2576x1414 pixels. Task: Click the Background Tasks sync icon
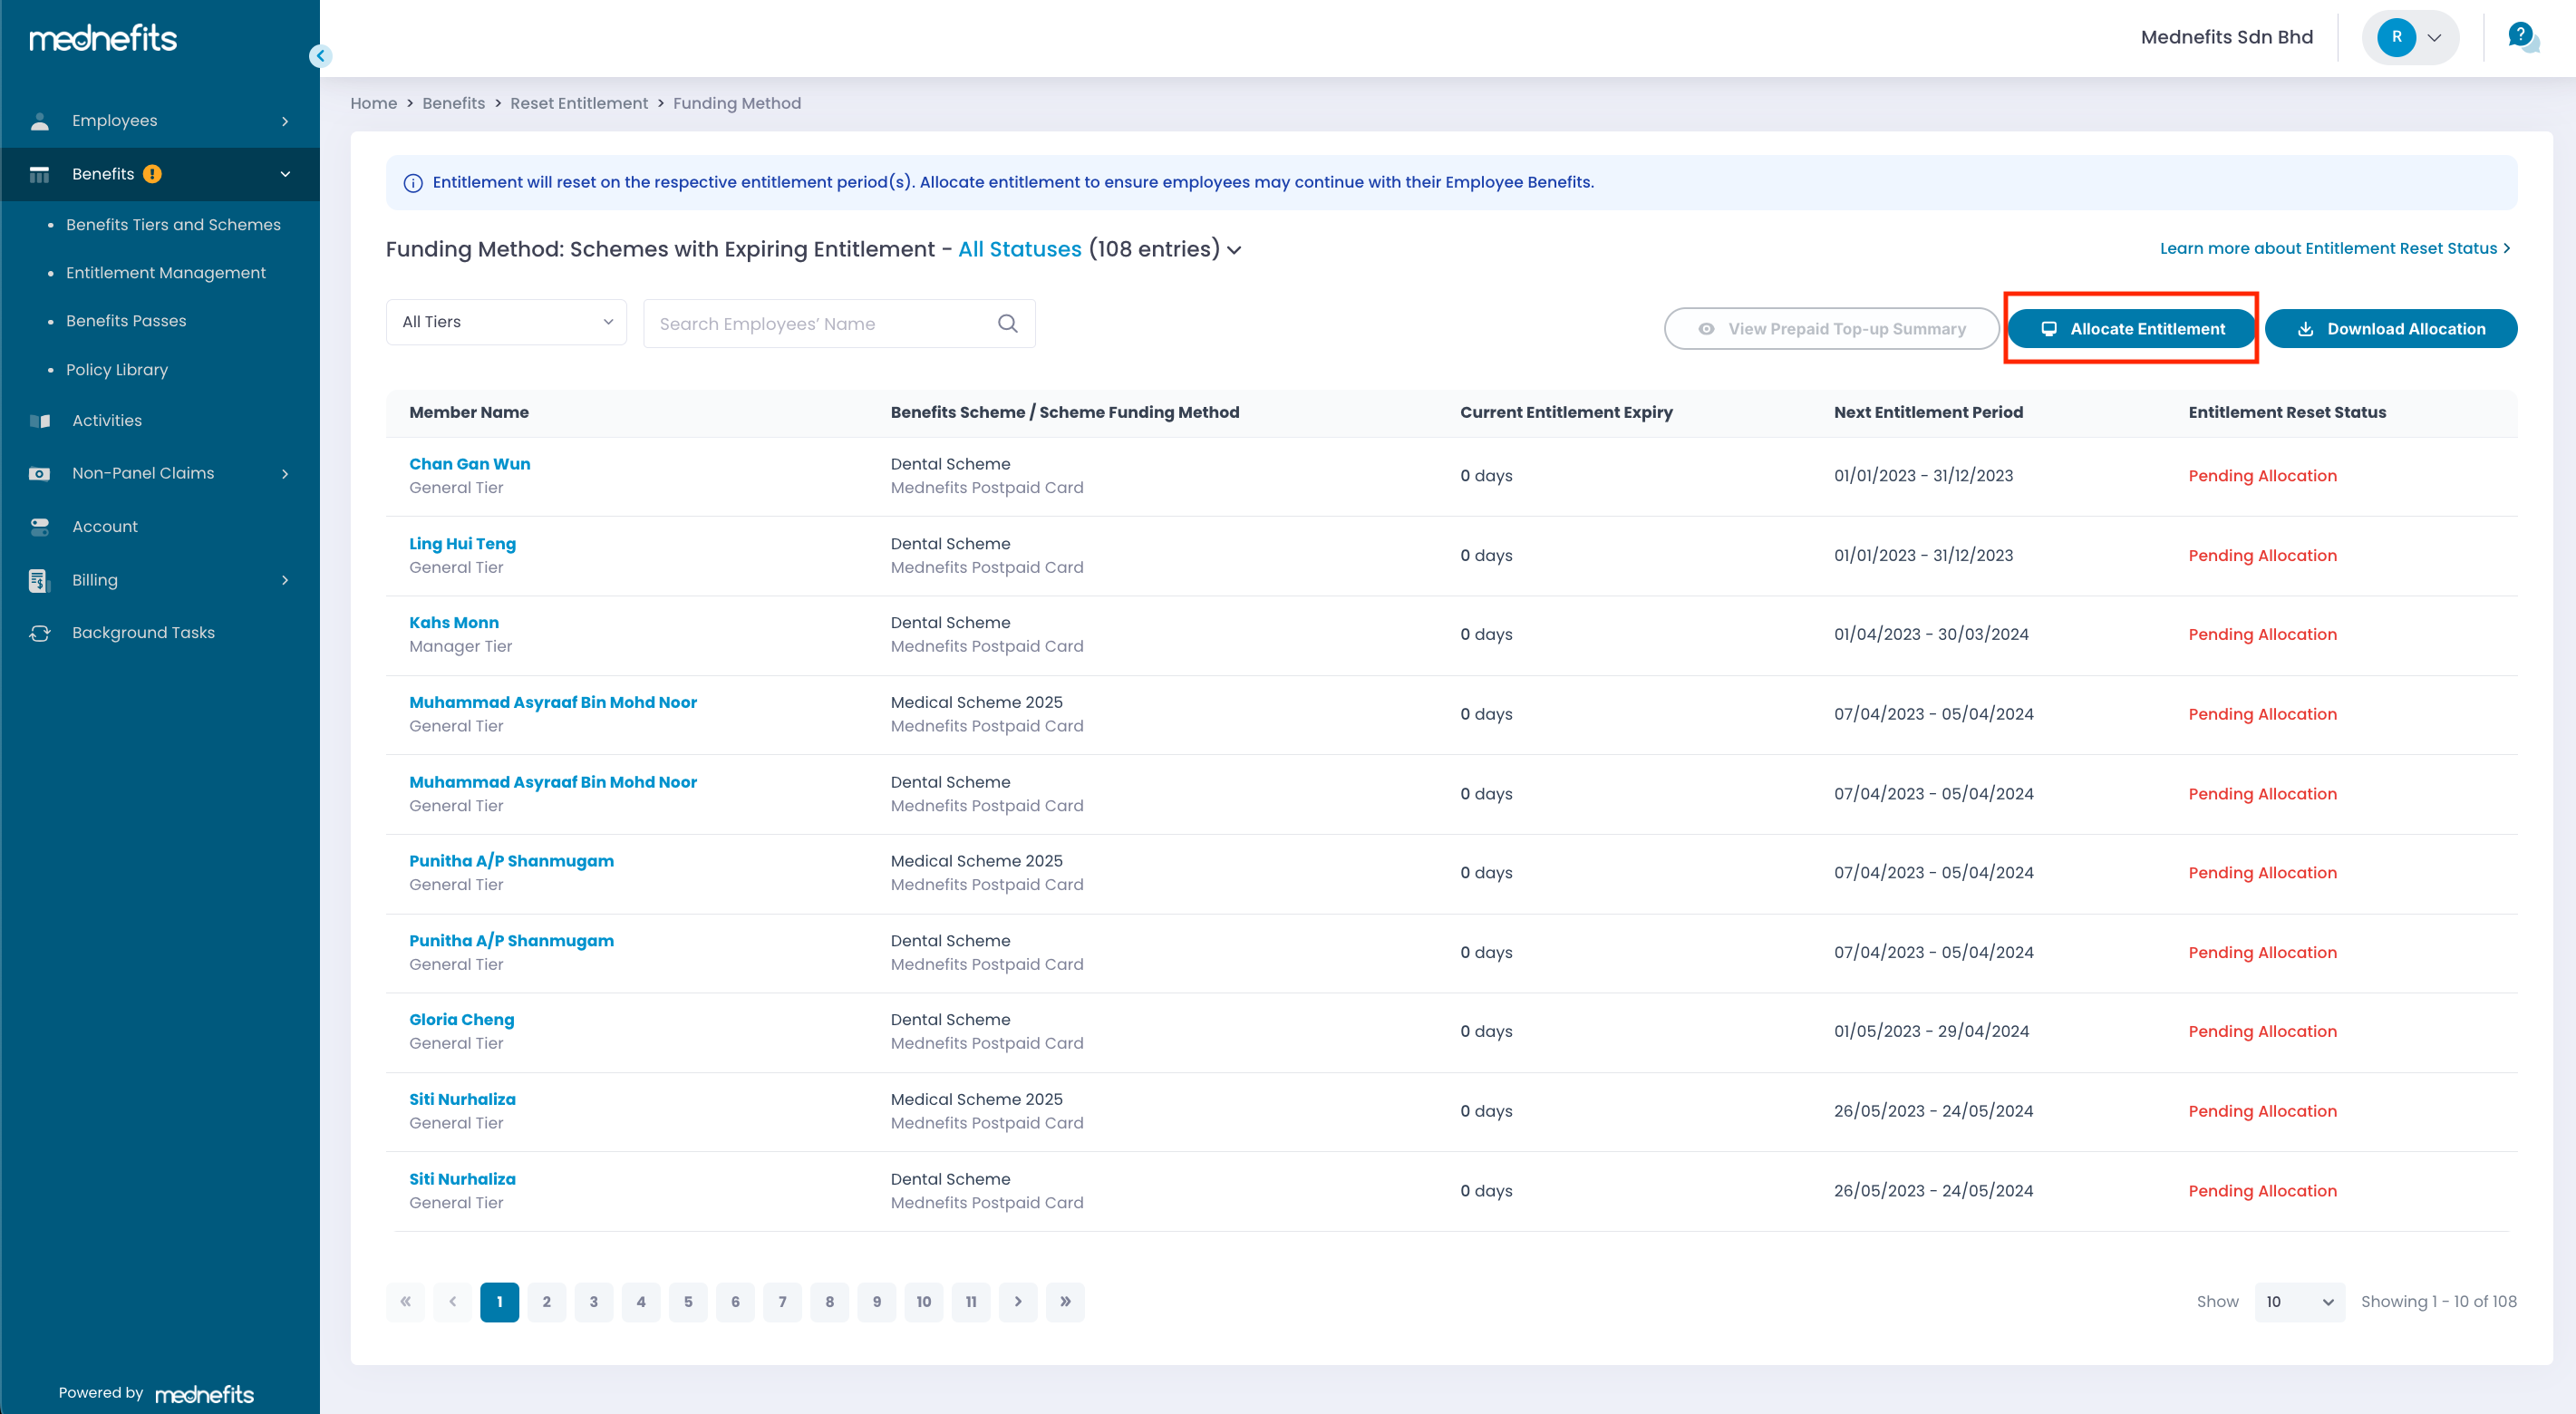pyautogui.click(x=40, y=633)
